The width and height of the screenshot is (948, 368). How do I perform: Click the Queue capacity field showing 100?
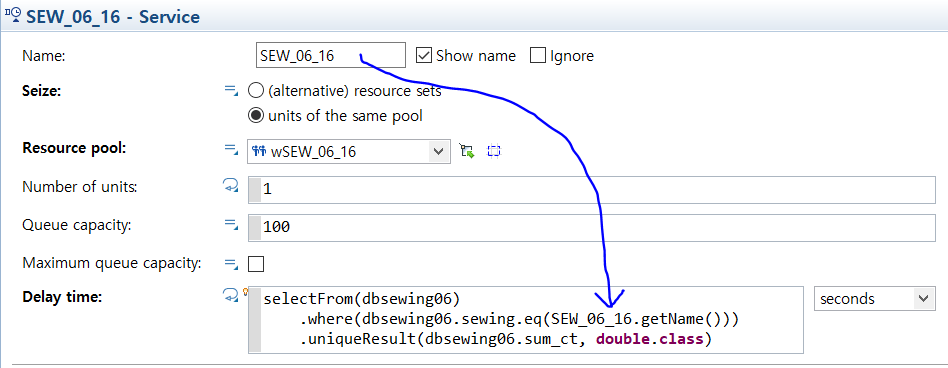tap(592, 228)
